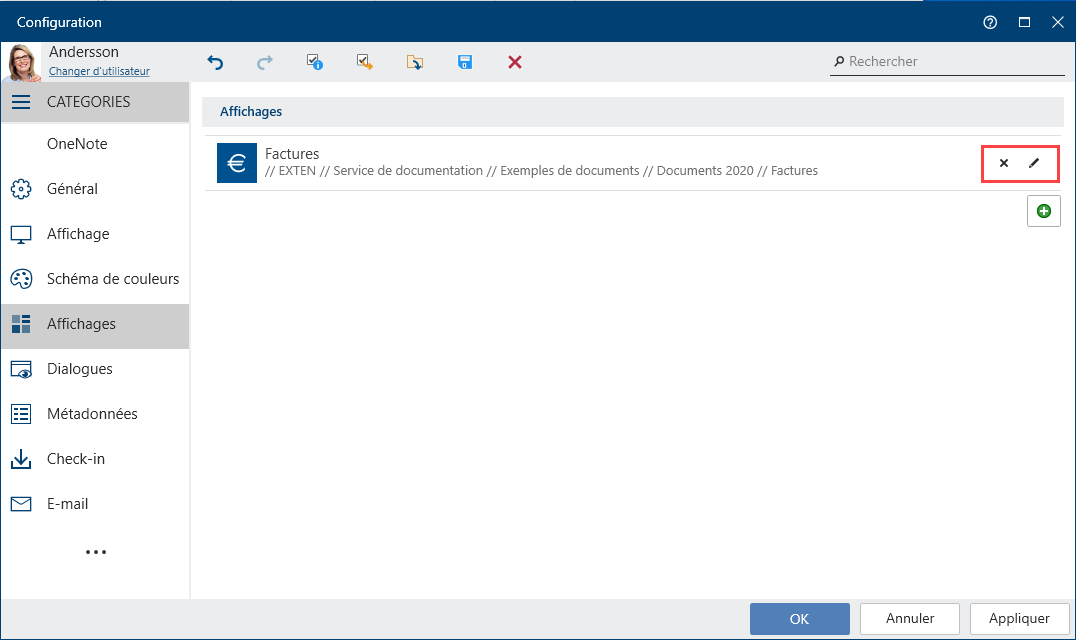1076x640 pixels.
Task: Click the undo arrow in the toolbar
Action: (x=215, y=62)
